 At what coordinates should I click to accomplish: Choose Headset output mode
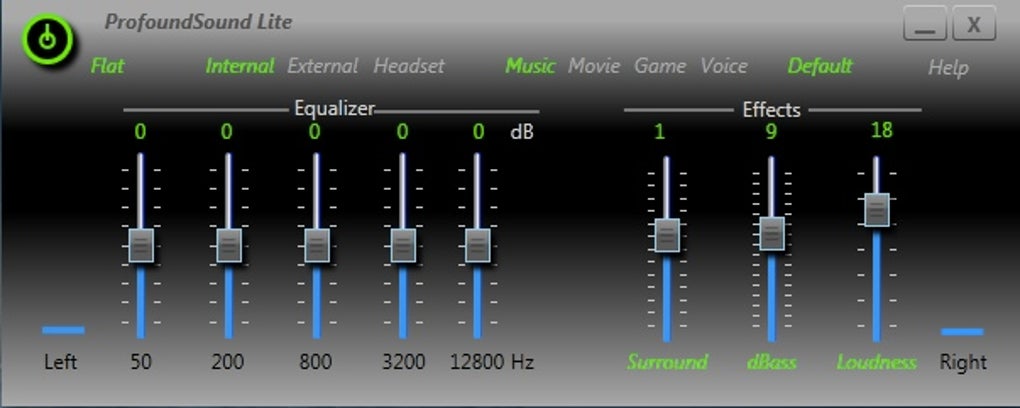tap(409, 66)
